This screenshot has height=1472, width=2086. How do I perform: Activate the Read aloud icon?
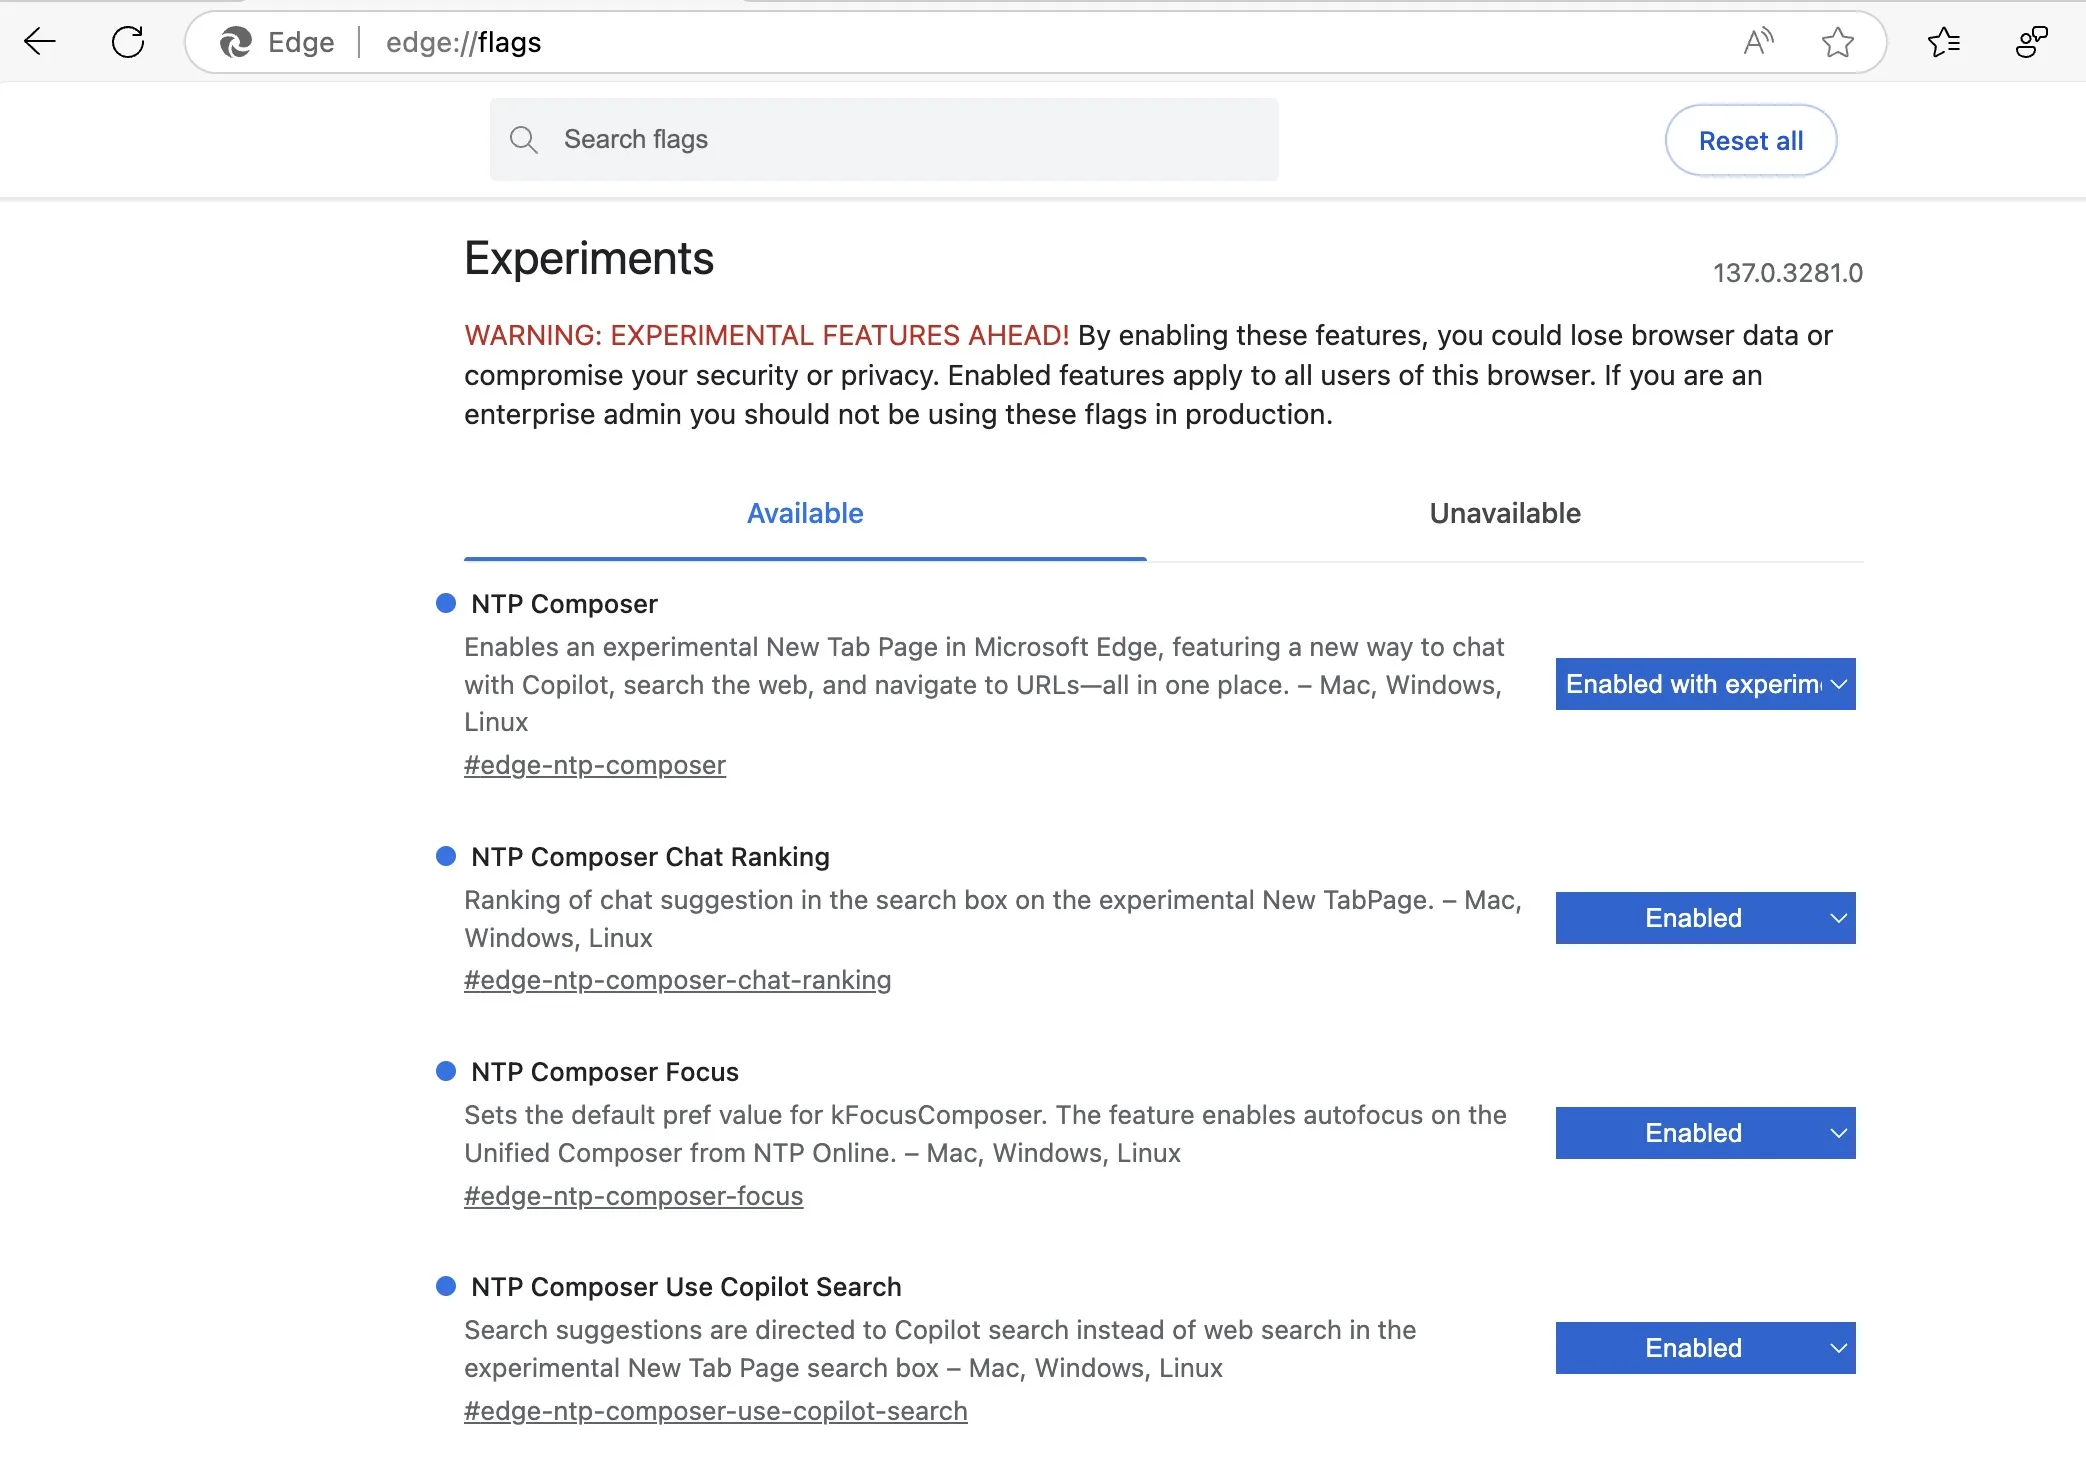tap(1757, 42)
